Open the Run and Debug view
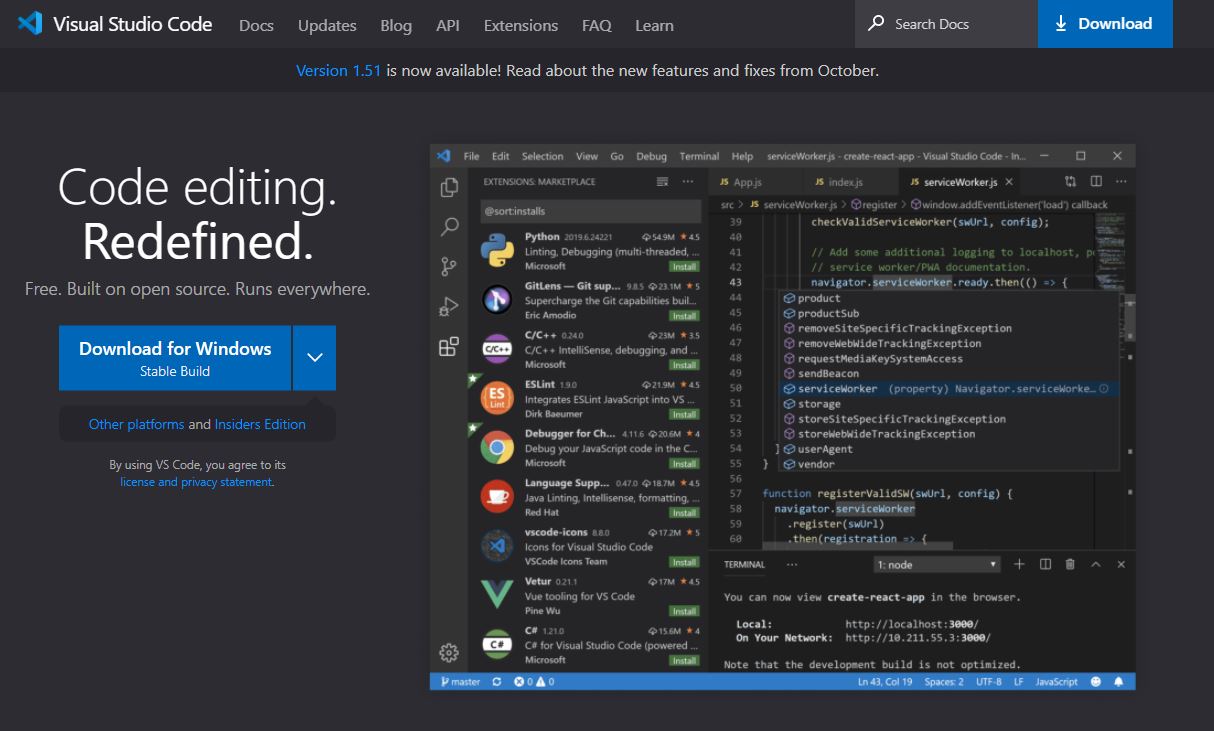1214x731 pixels. 447,306
